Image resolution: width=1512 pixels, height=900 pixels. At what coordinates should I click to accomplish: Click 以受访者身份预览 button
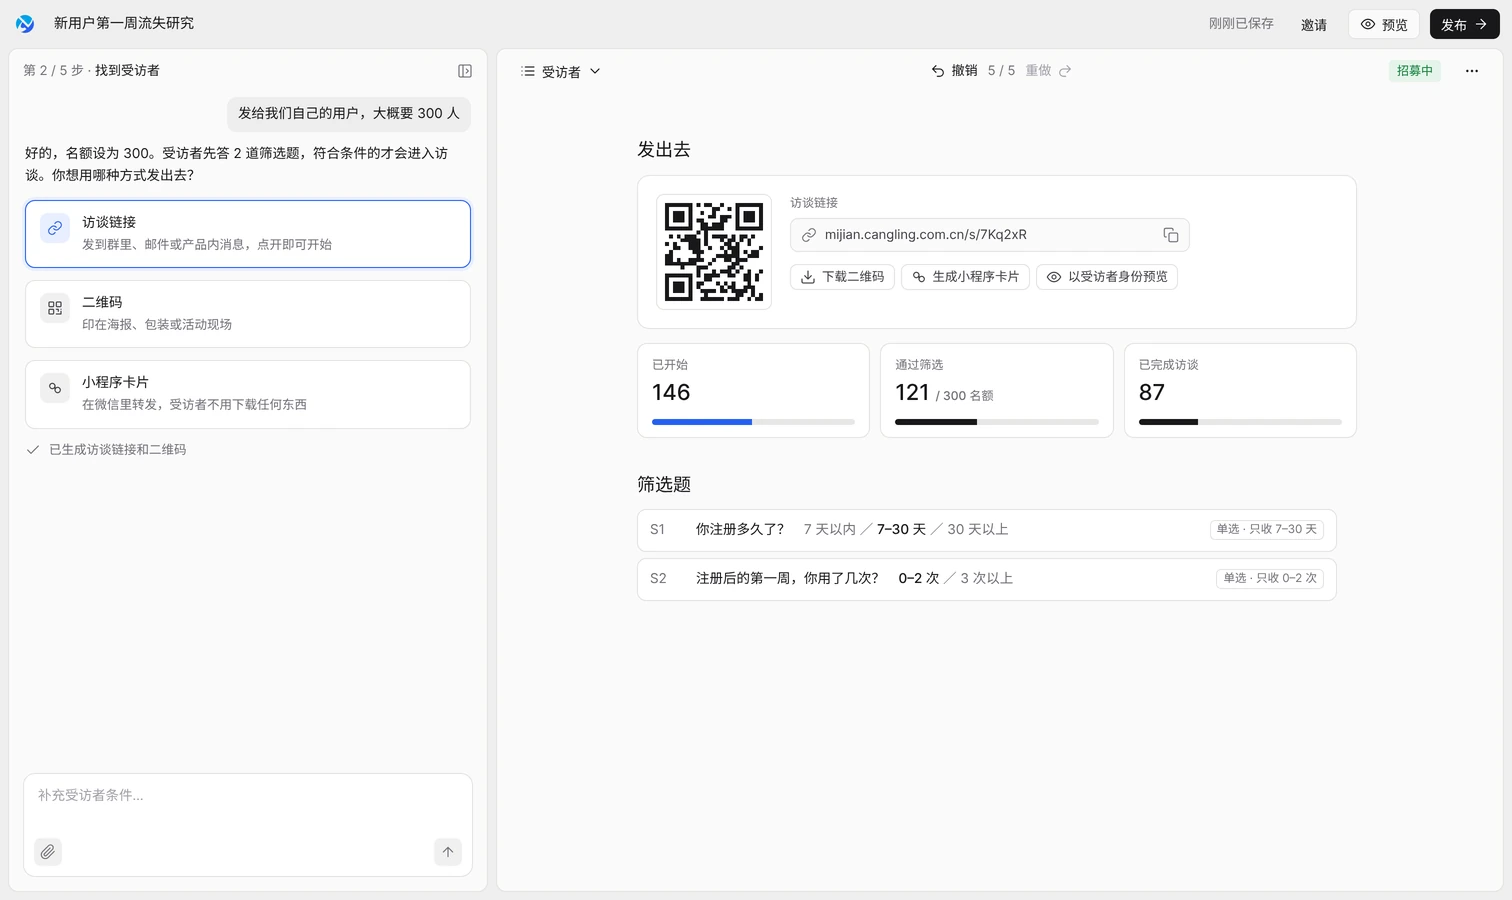(1107, 277)
